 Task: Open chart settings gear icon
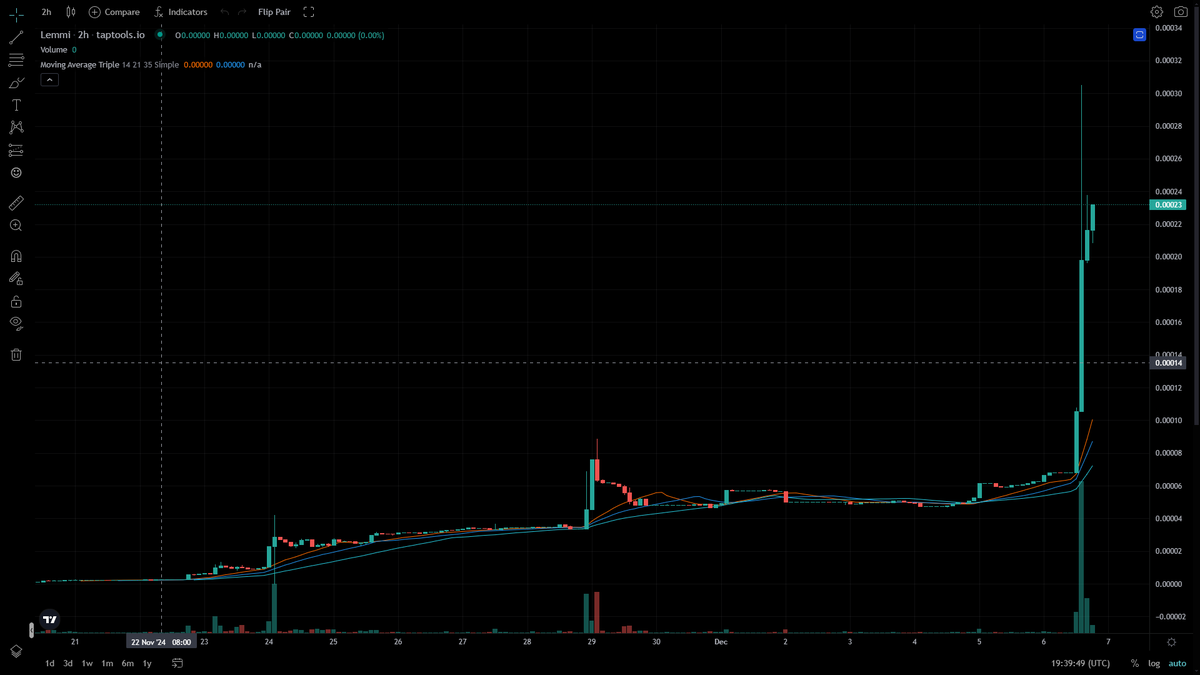pyautogui.click(x=1157, y=12)
